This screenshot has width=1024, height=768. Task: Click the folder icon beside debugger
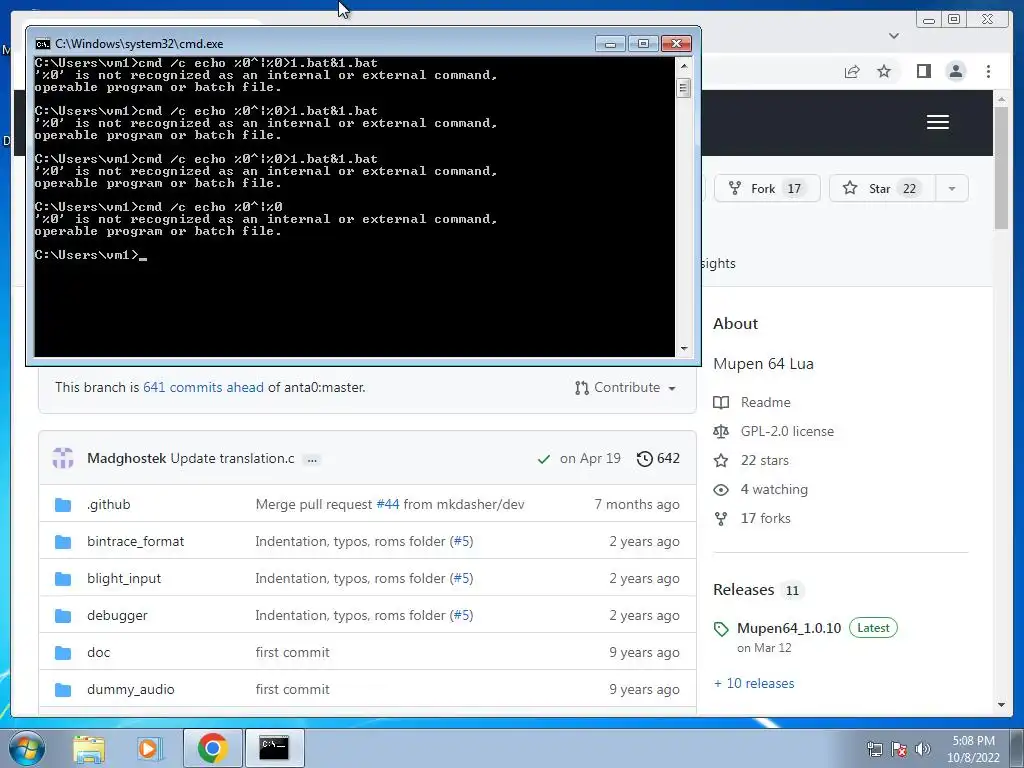(x=63, y=616)
